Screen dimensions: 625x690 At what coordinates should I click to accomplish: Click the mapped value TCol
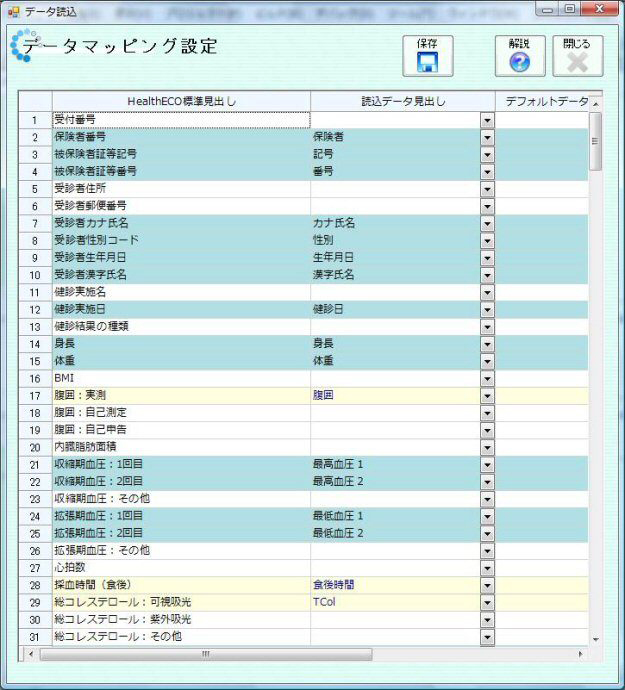pos(324,602)
